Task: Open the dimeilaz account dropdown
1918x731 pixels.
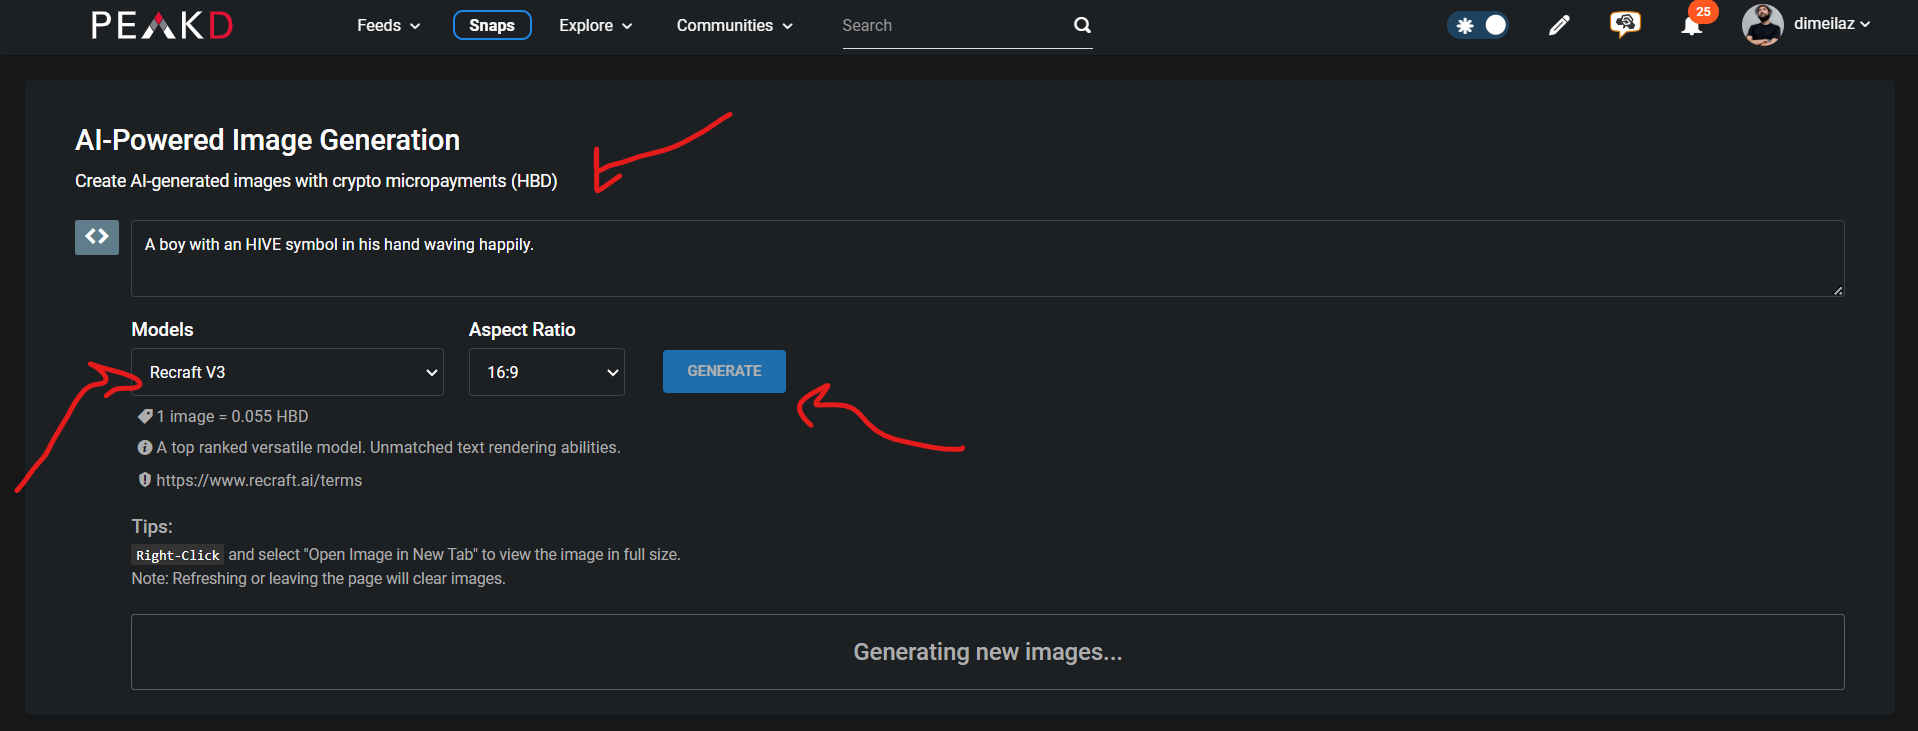Action: pyautogui.click(x=1832, y=24)
